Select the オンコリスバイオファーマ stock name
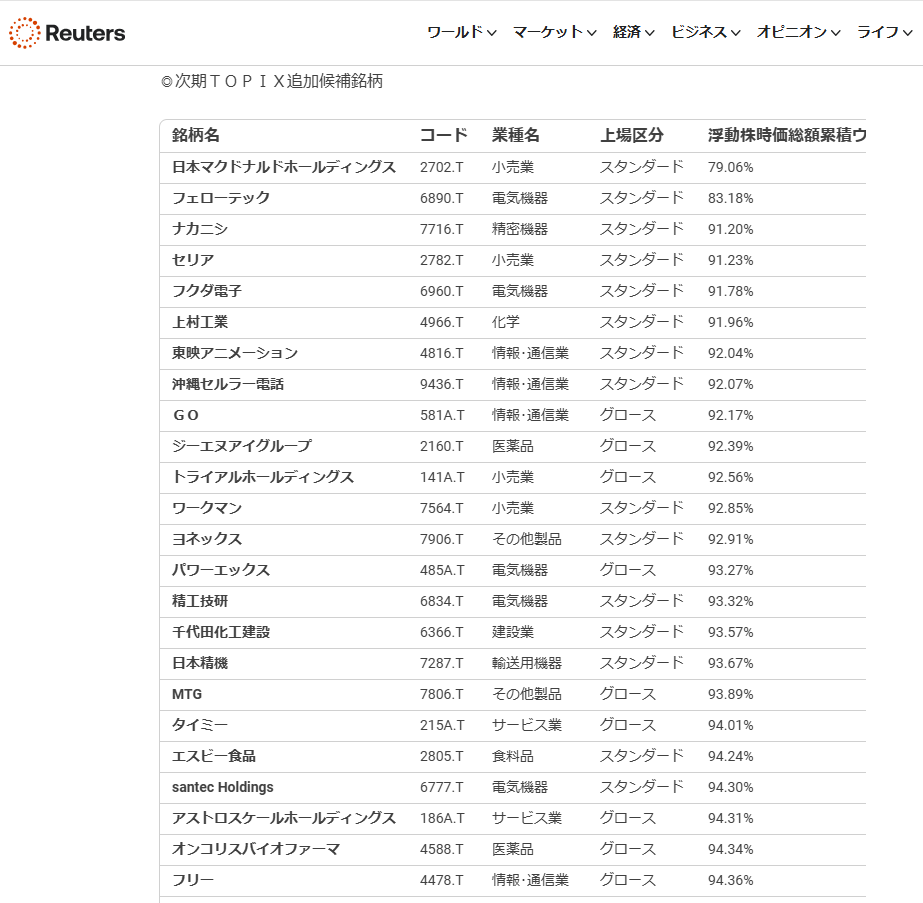The image size is (923, 903). (x=255, y=849)
